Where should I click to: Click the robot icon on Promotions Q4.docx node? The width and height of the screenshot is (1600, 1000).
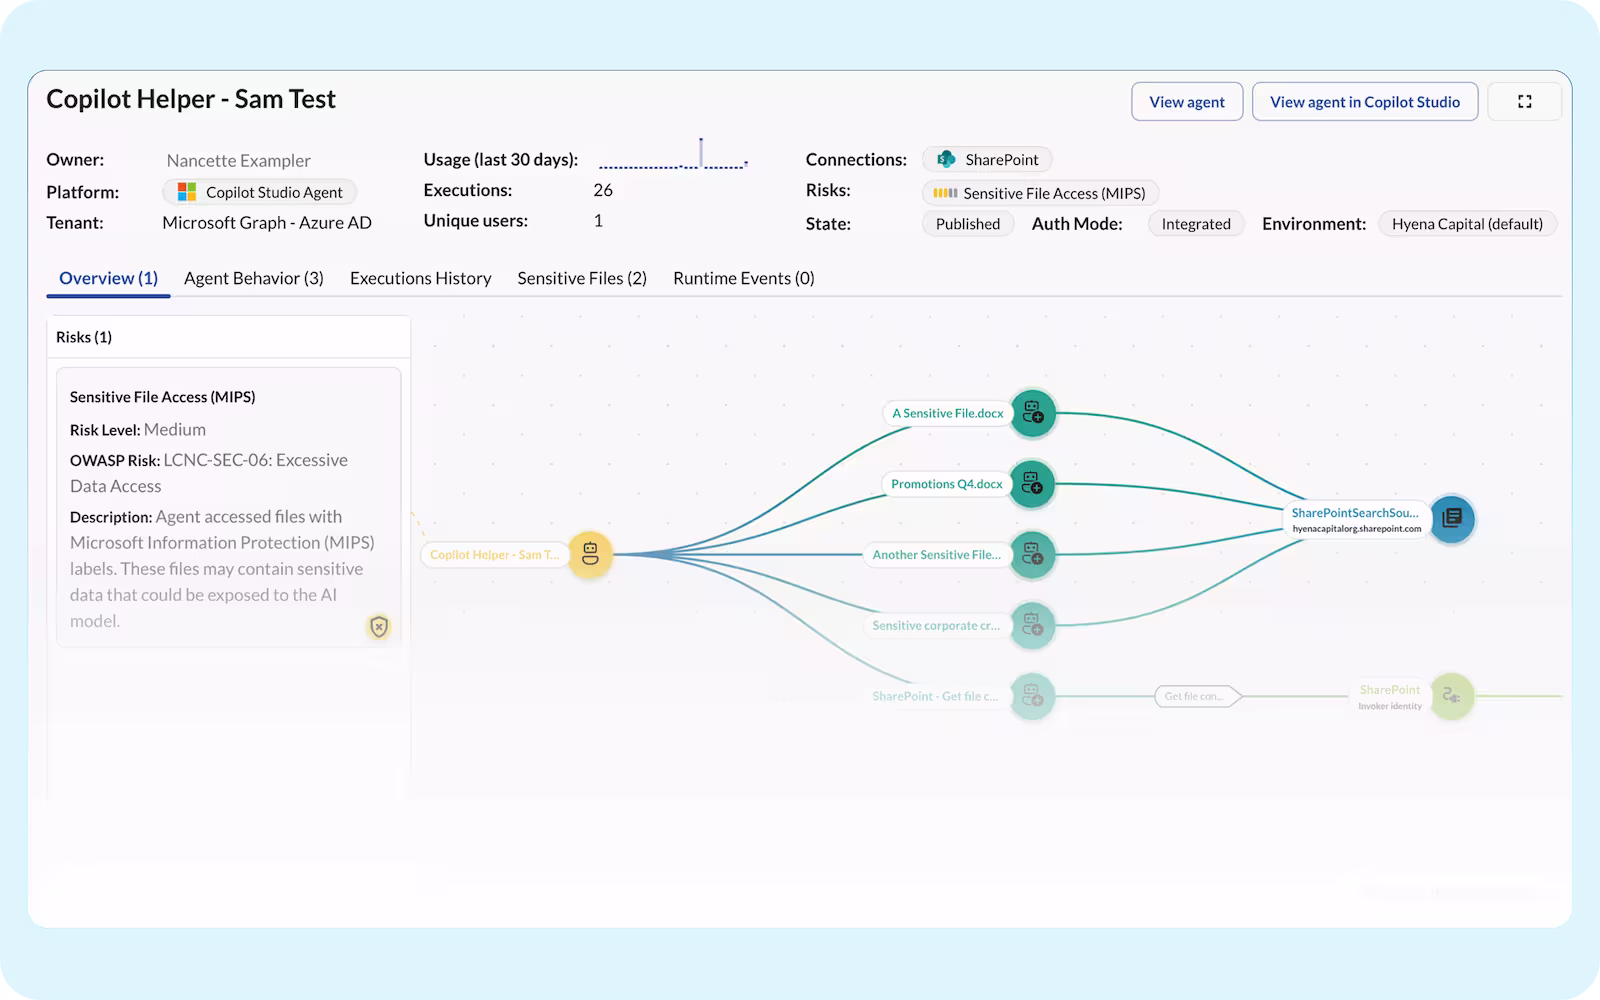pyautogui.click(x=1031, y=484)
